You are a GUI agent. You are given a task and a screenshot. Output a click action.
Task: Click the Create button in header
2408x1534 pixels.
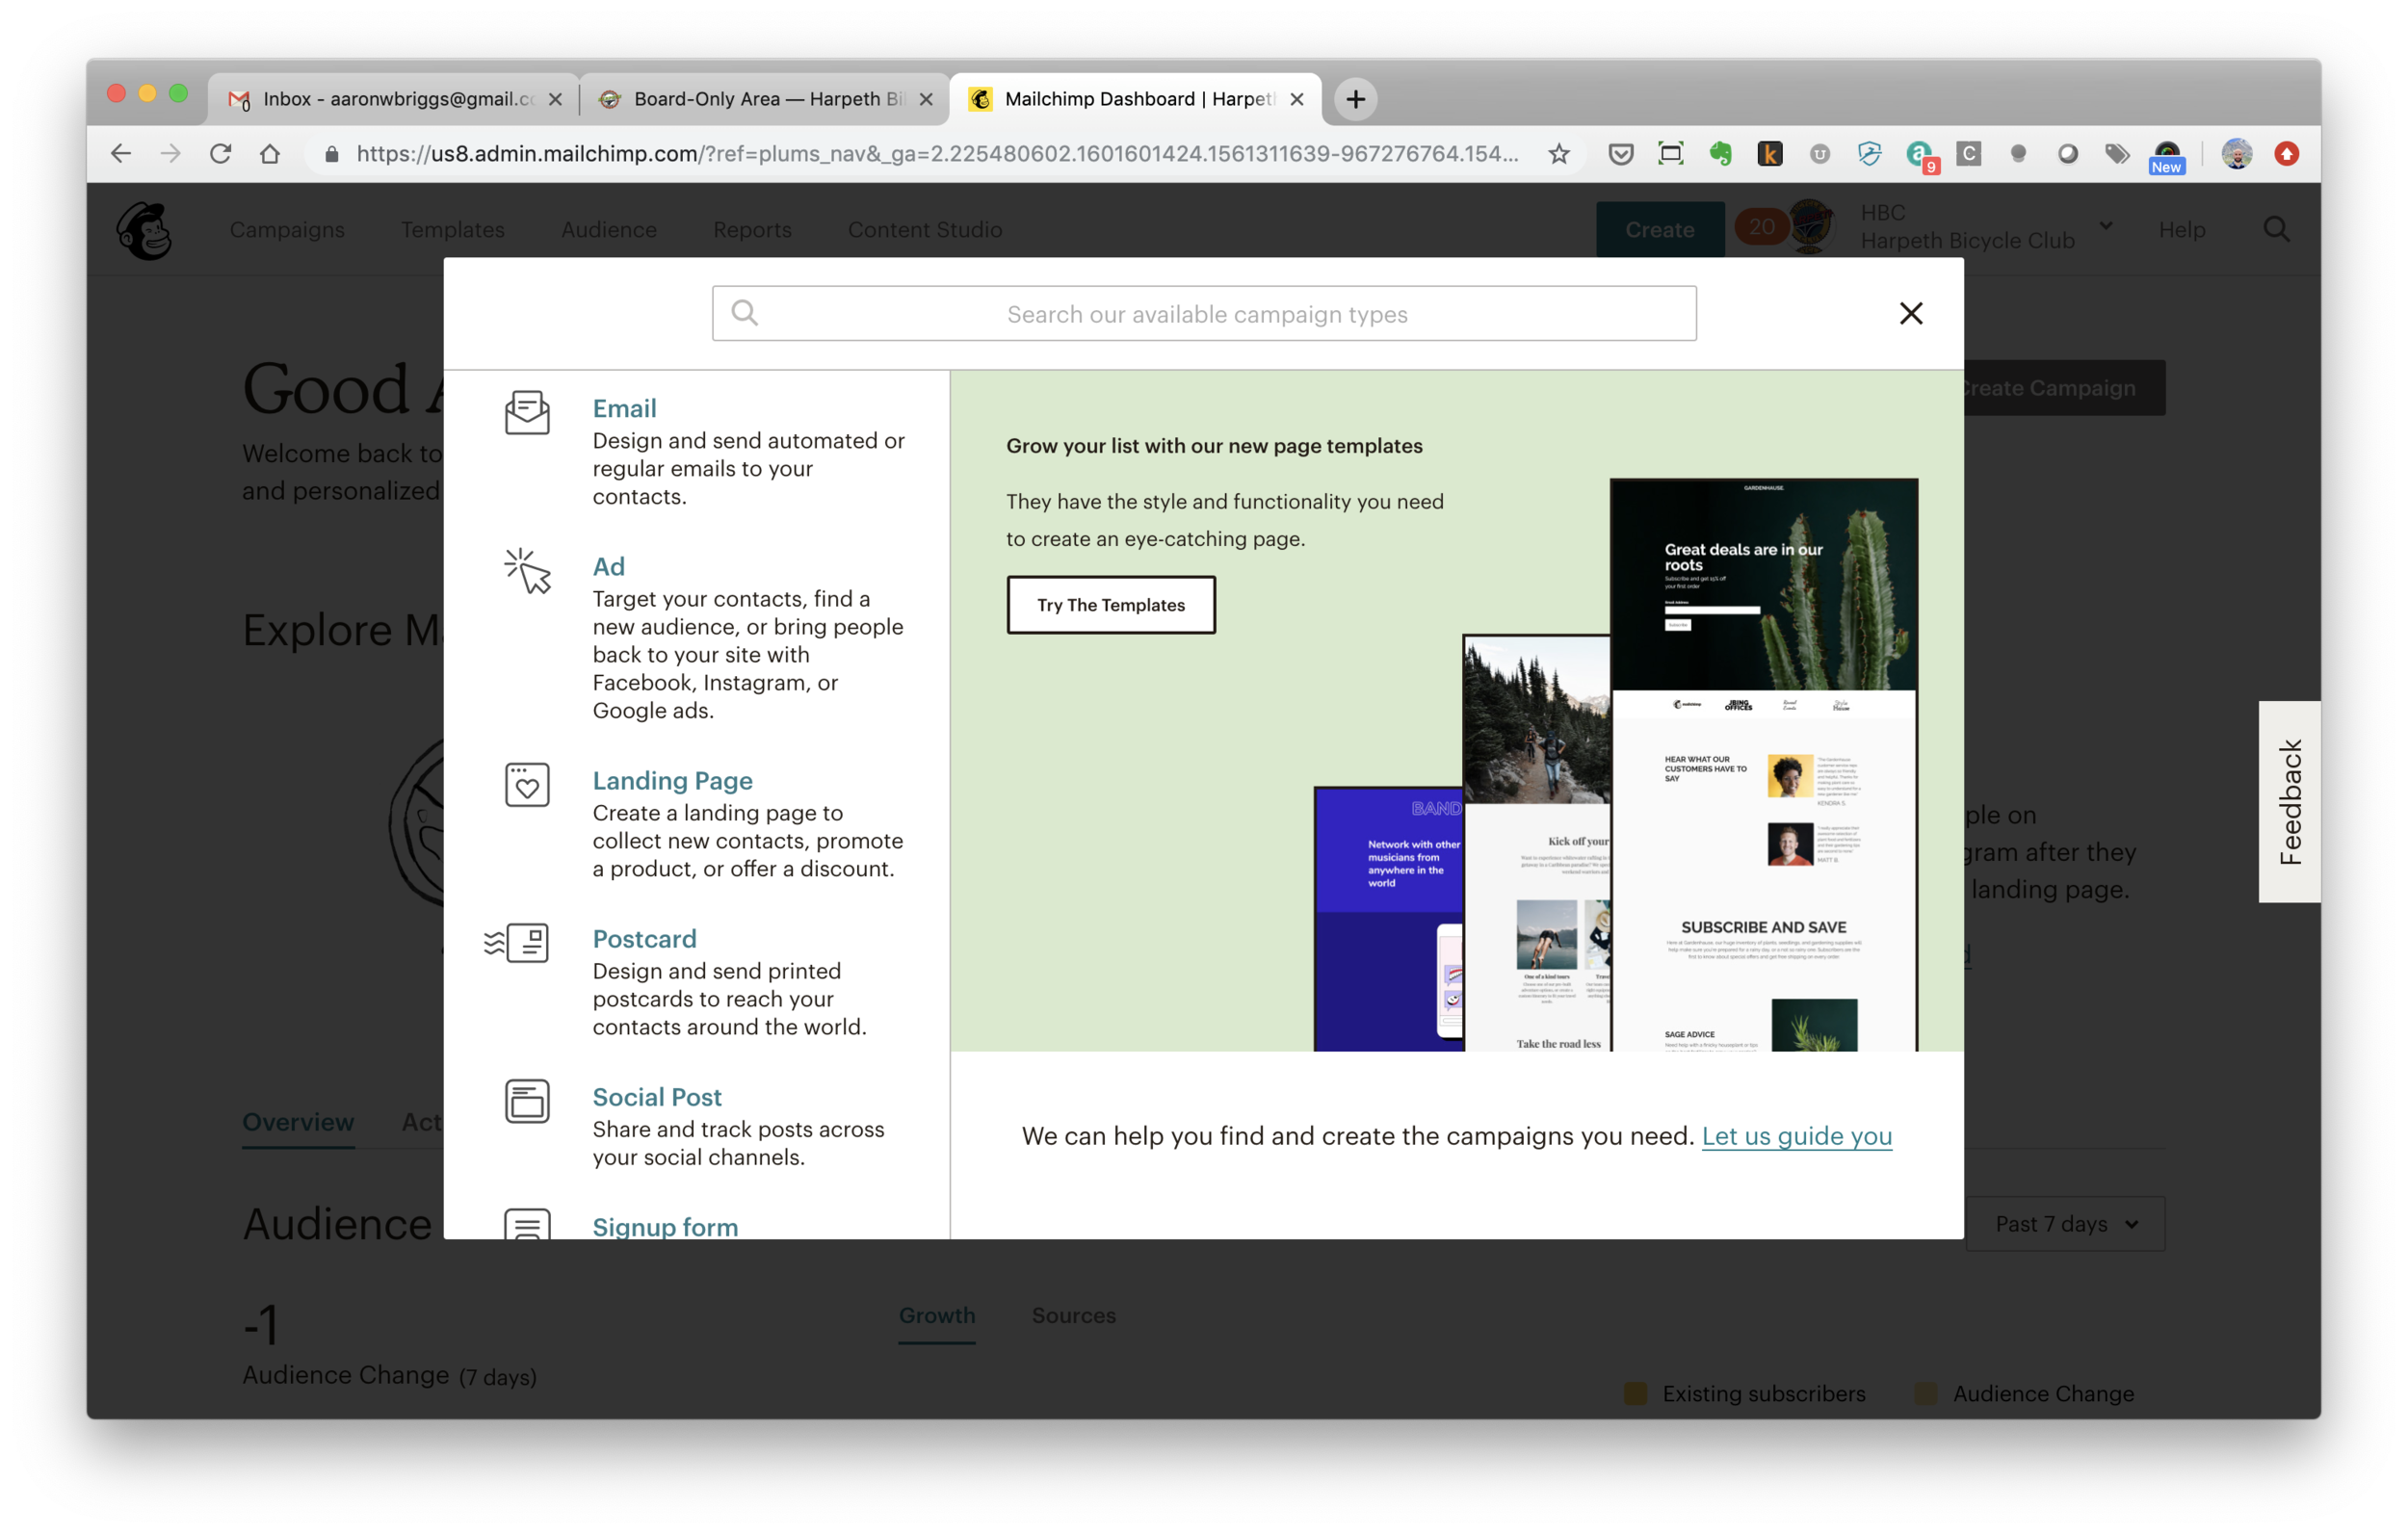[1660, 229]
